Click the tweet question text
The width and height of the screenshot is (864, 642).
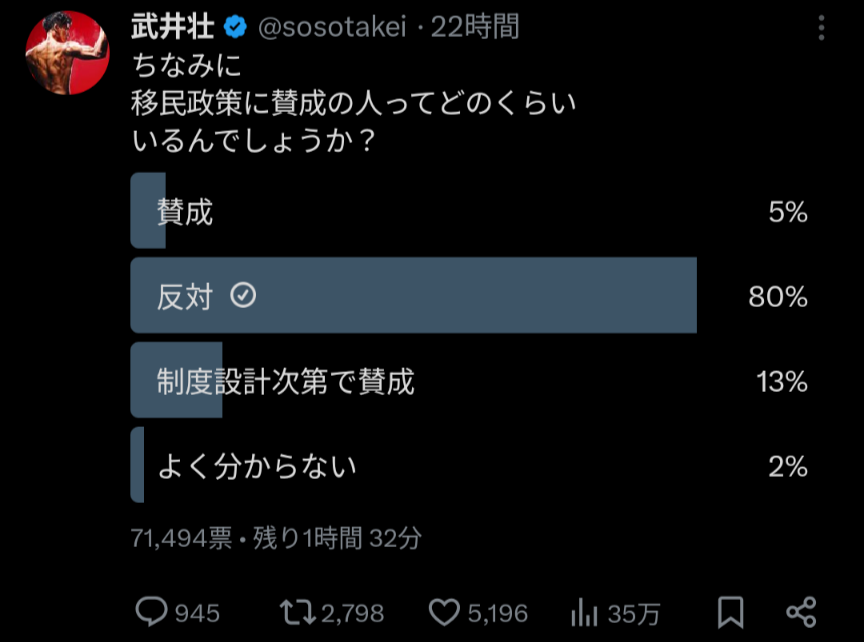(x=355, y=105)
